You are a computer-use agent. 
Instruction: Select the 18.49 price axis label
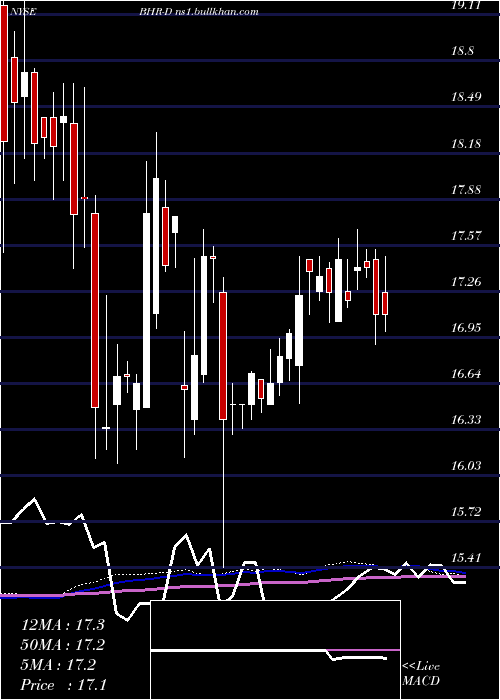click(466, 97)
